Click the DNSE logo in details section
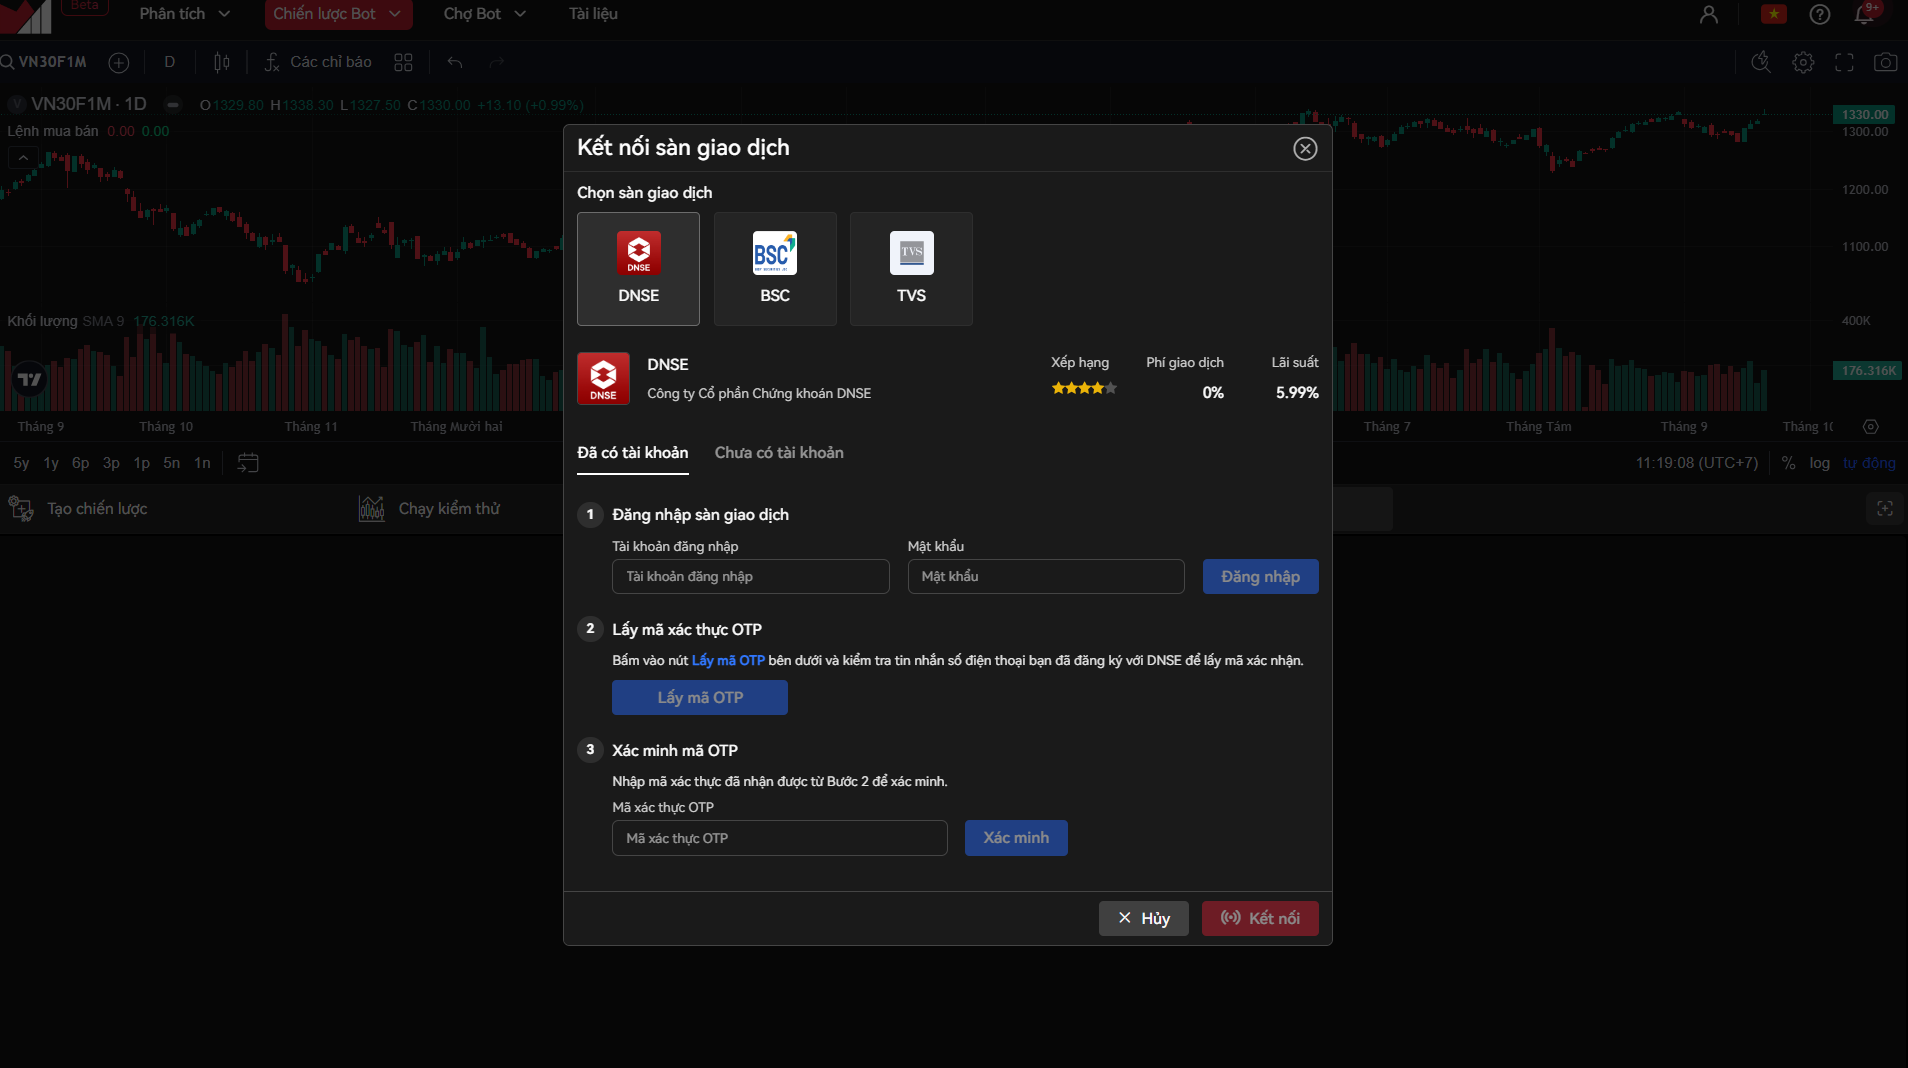The image size is (1908, 1068). [603, 378]
